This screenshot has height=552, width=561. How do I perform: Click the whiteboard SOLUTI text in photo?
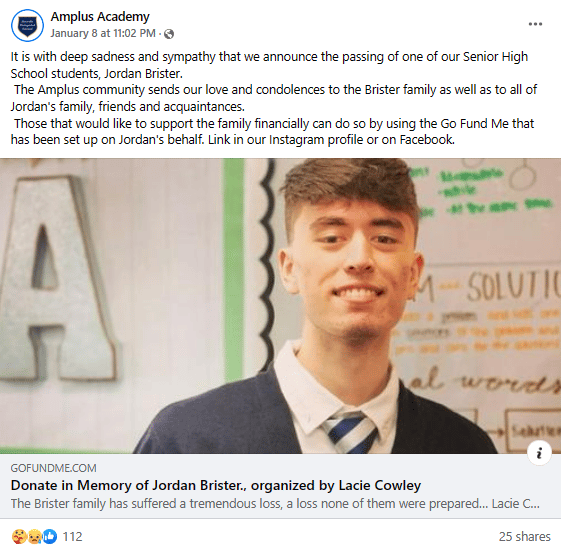point(513,287)
